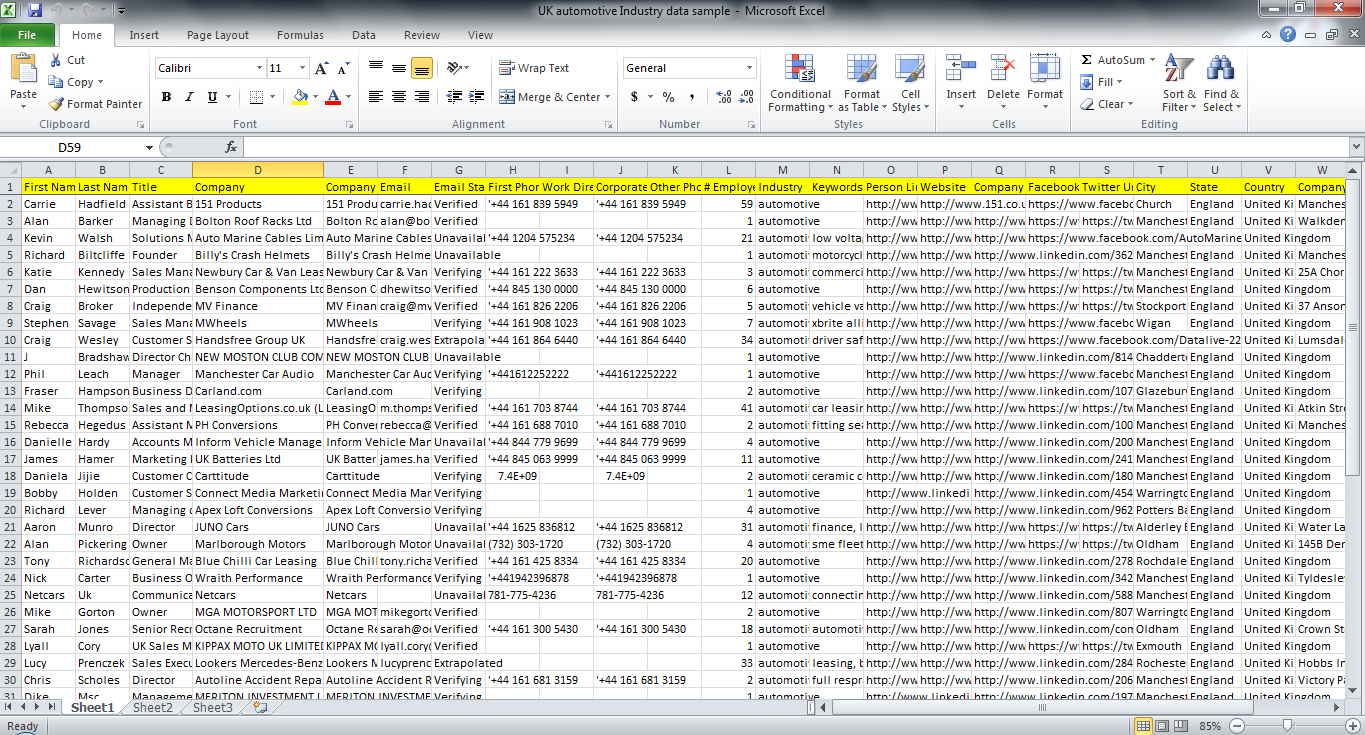
Task: Toggle Italic text formatting
Action: pyautogui.click(x=189, y=97)
